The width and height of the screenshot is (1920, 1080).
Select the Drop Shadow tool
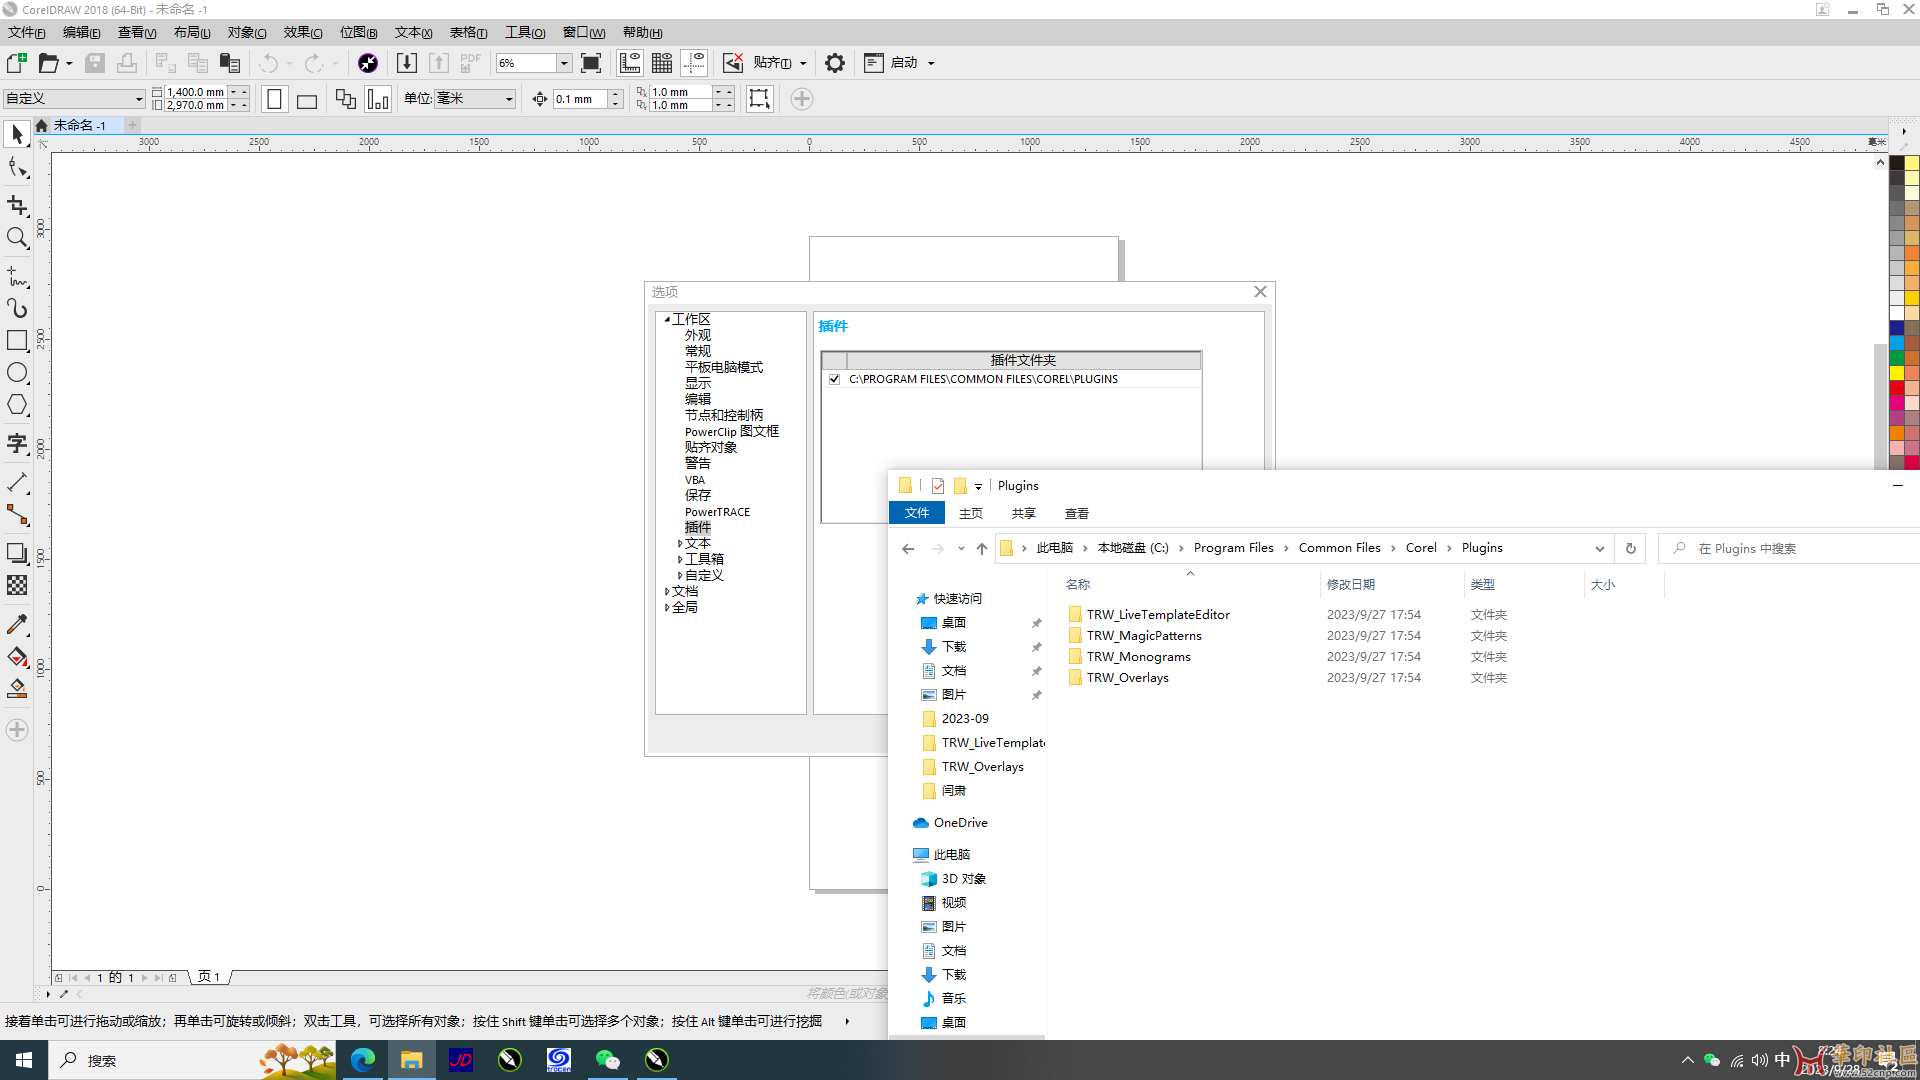point(17,553)
